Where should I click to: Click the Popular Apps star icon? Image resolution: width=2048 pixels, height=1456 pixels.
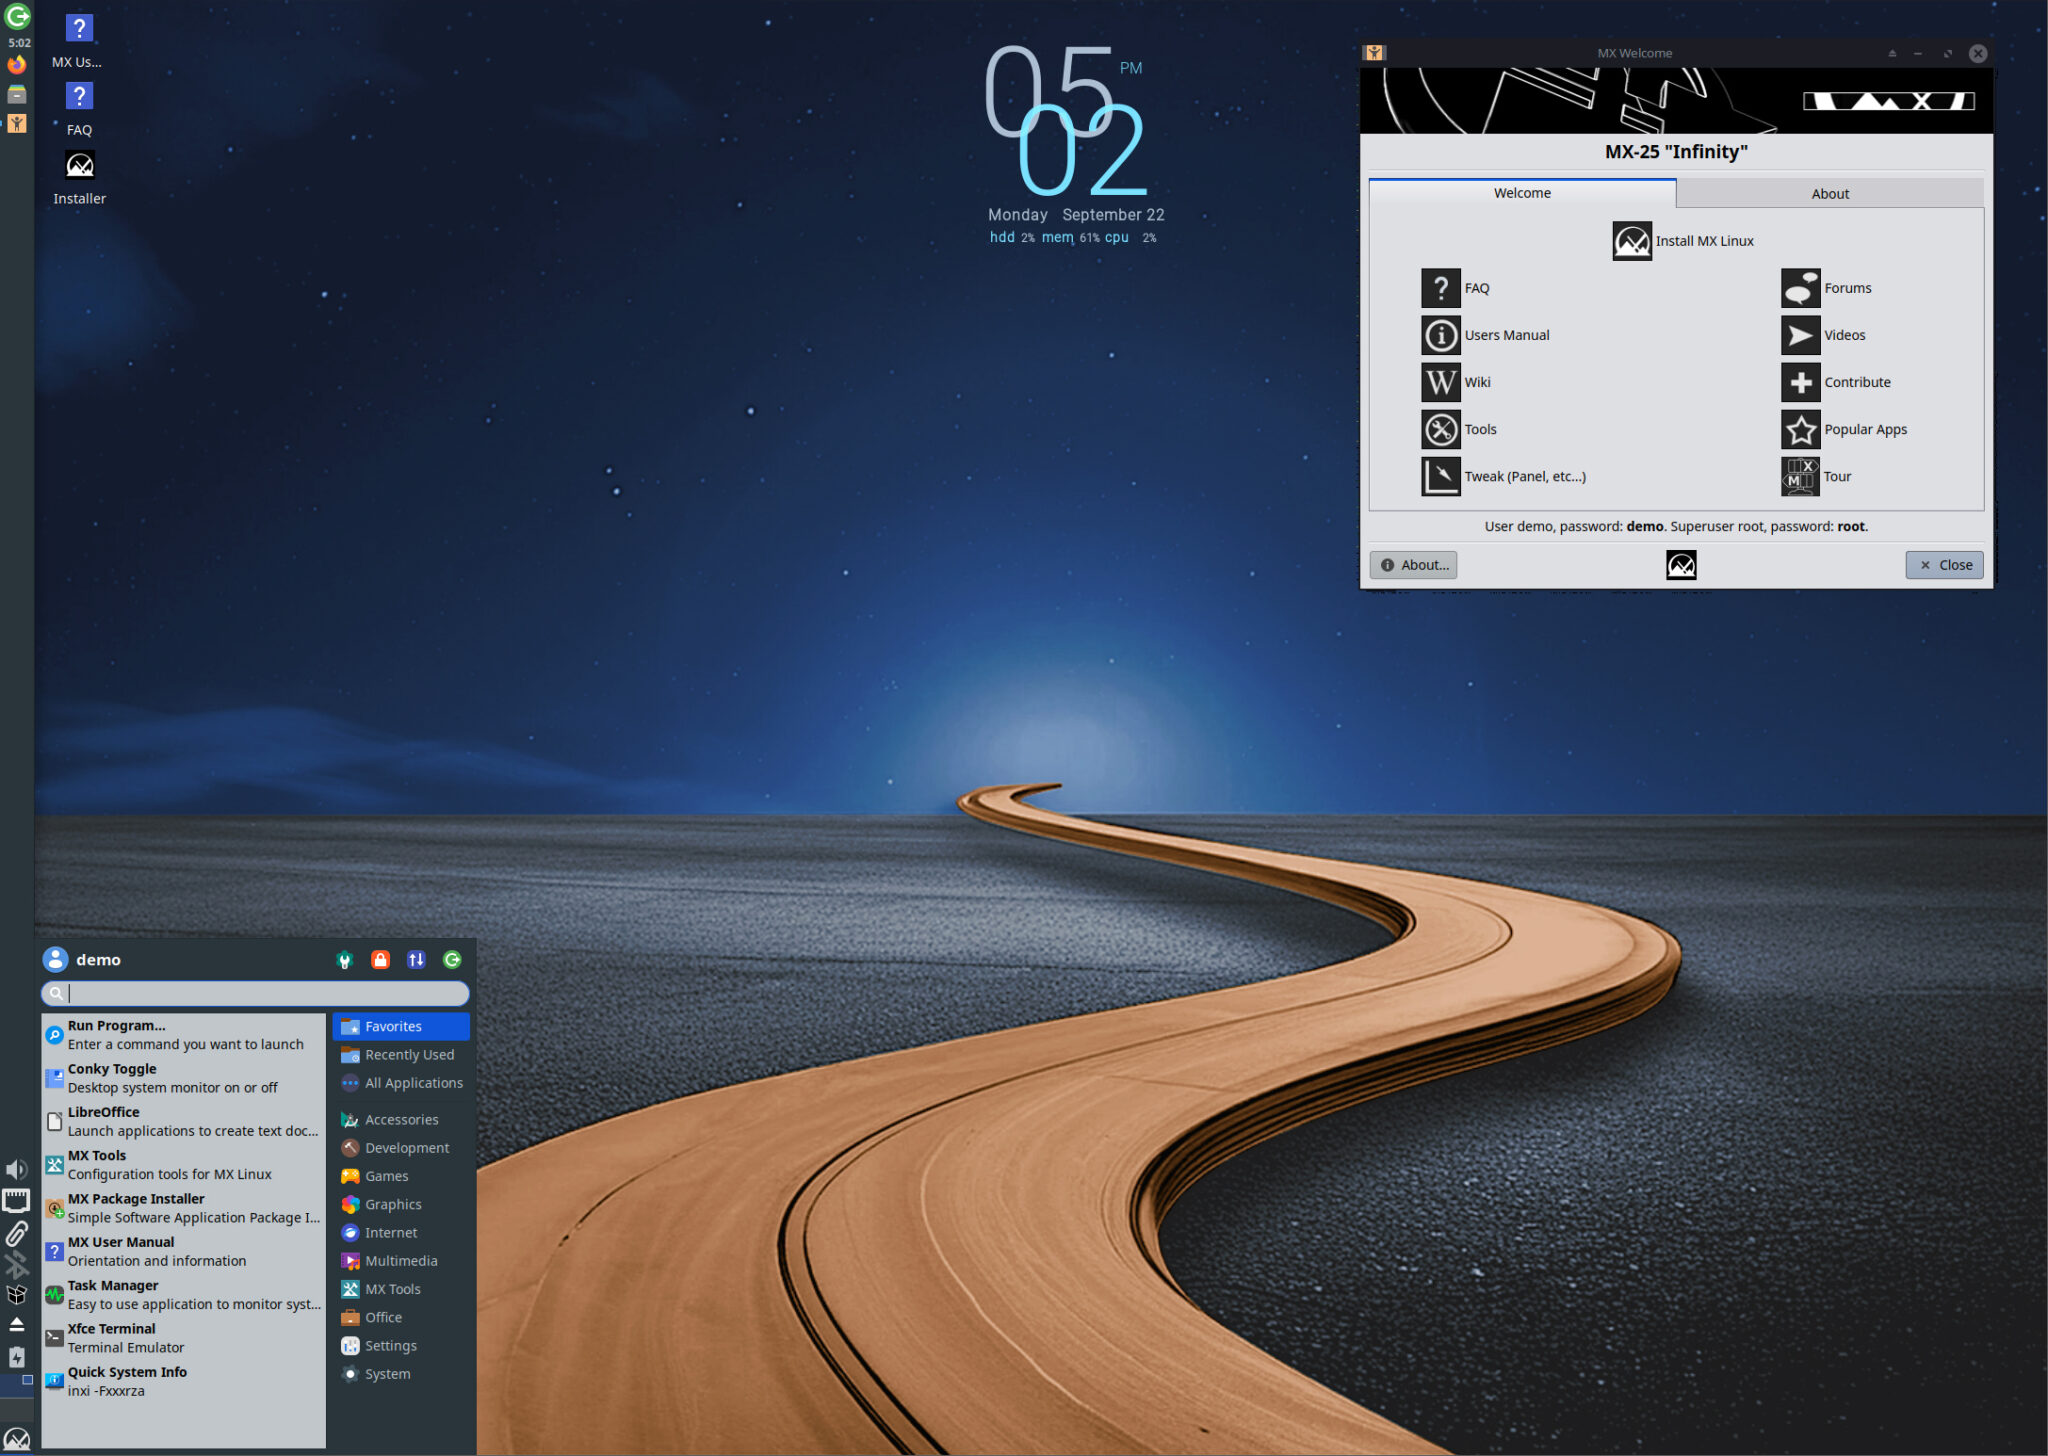[x=1800, y=429]
